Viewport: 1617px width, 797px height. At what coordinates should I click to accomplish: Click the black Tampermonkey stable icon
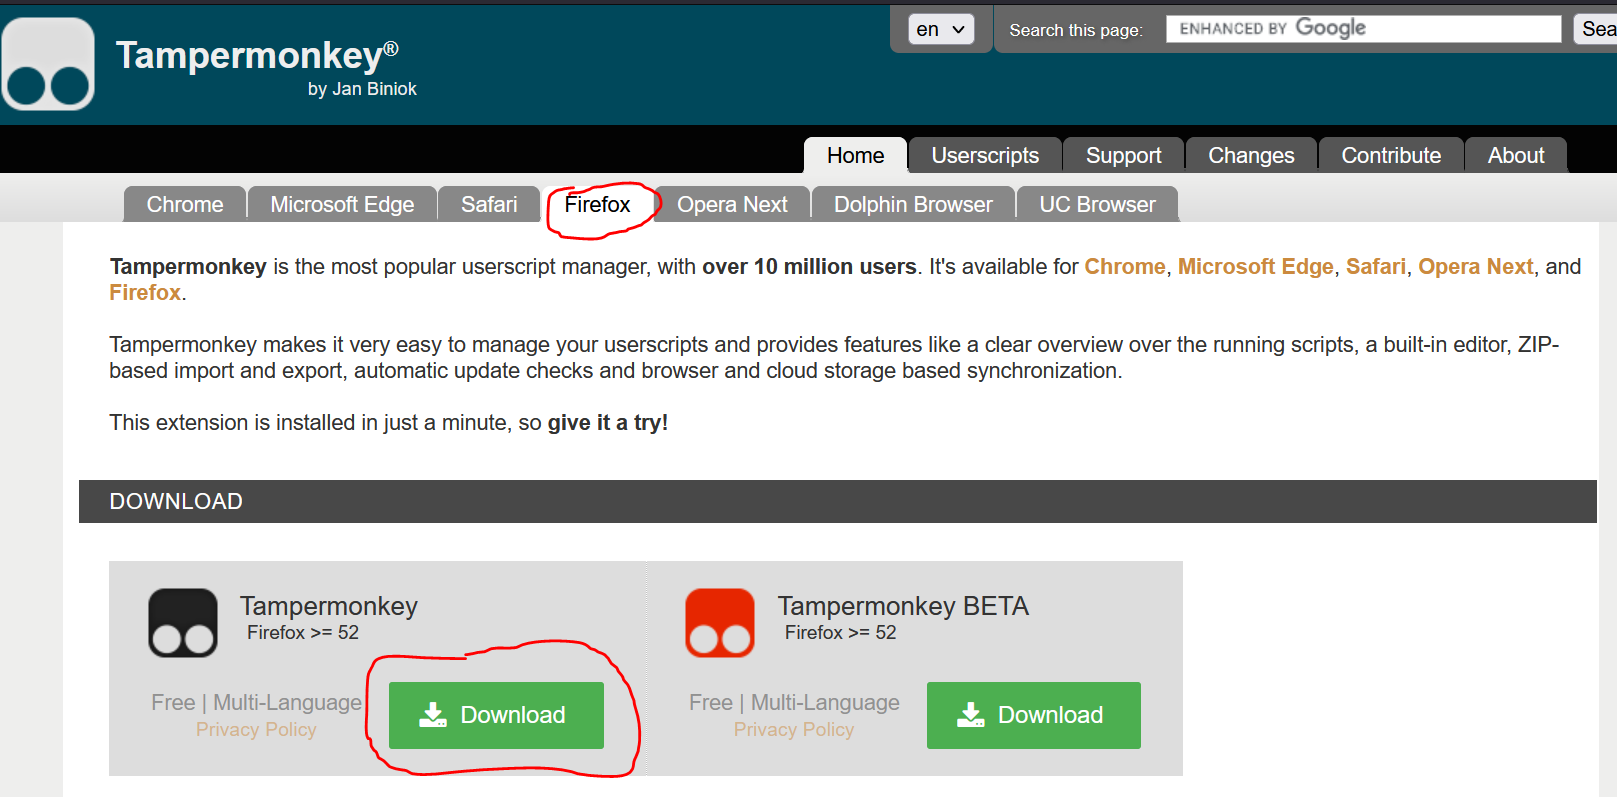tap(183, 623)
